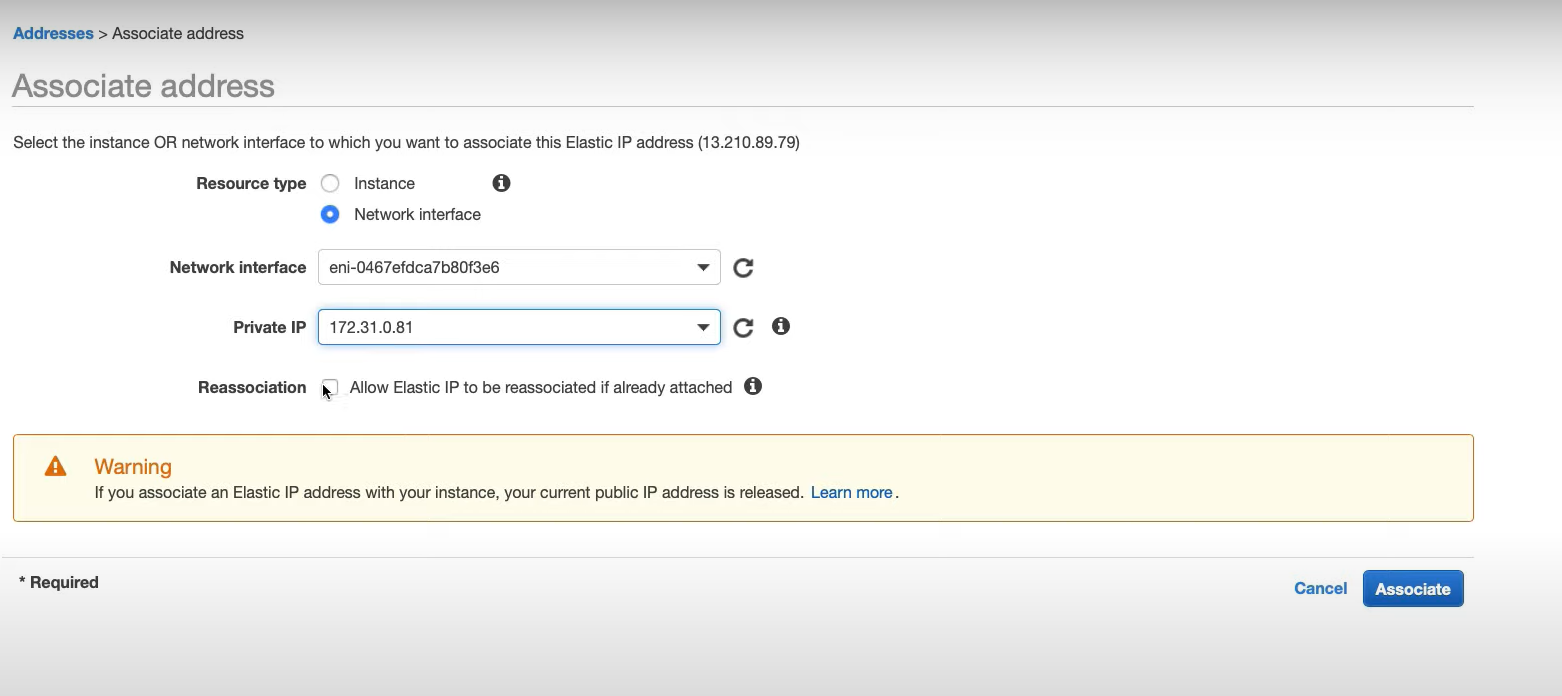This screenshot has height=696, width=1562.
Task: Click the info icon beside Private IP
Action: (x=781, y=326)
